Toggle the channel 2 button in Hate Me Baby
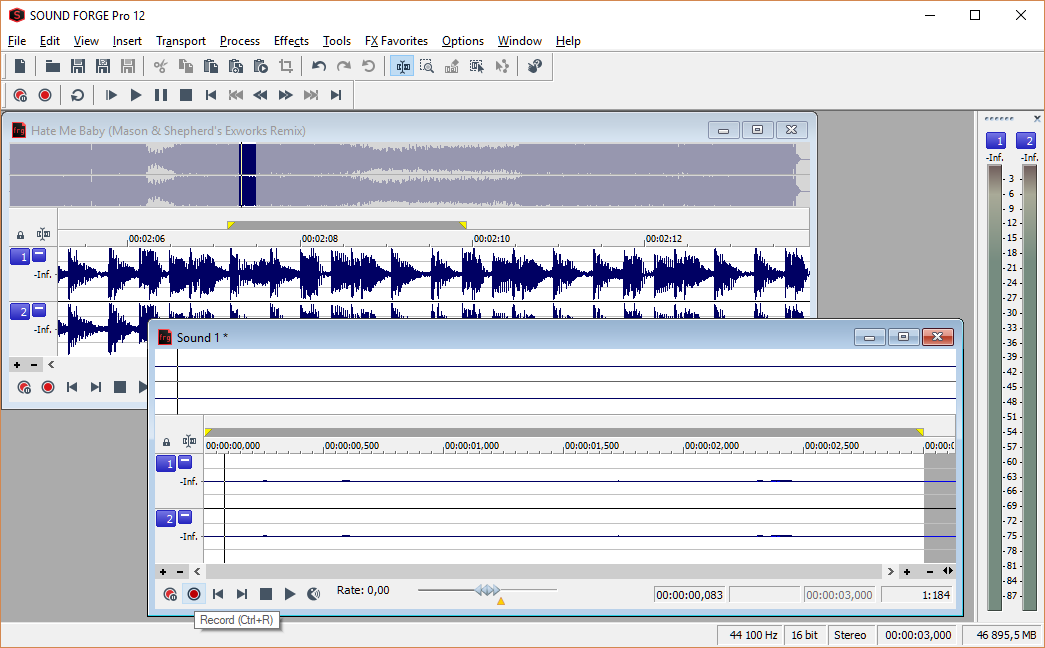Screen dimensions: 1045x648 coord(19,312)
